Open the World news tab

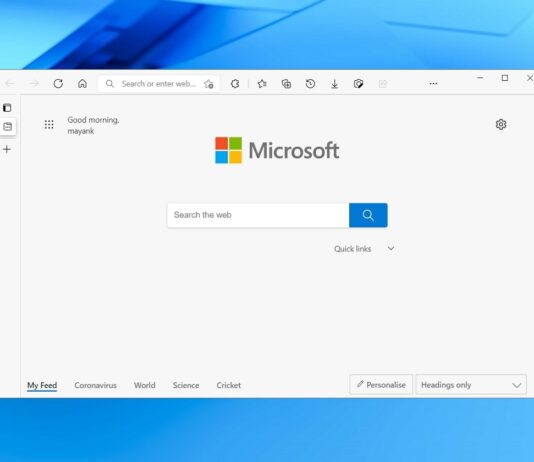(144, 385)
